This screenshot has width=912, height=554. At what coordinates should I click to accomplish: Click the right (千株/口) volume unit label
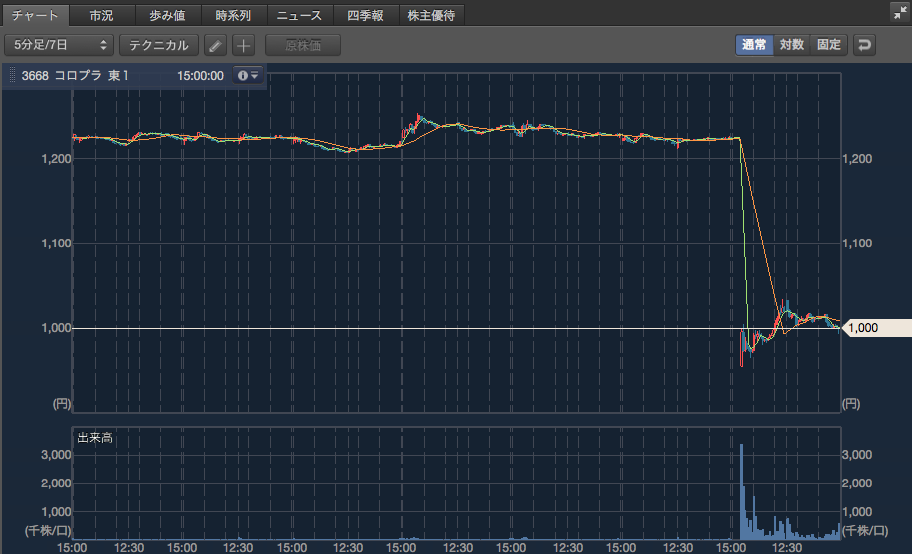[x=865, y=530]
